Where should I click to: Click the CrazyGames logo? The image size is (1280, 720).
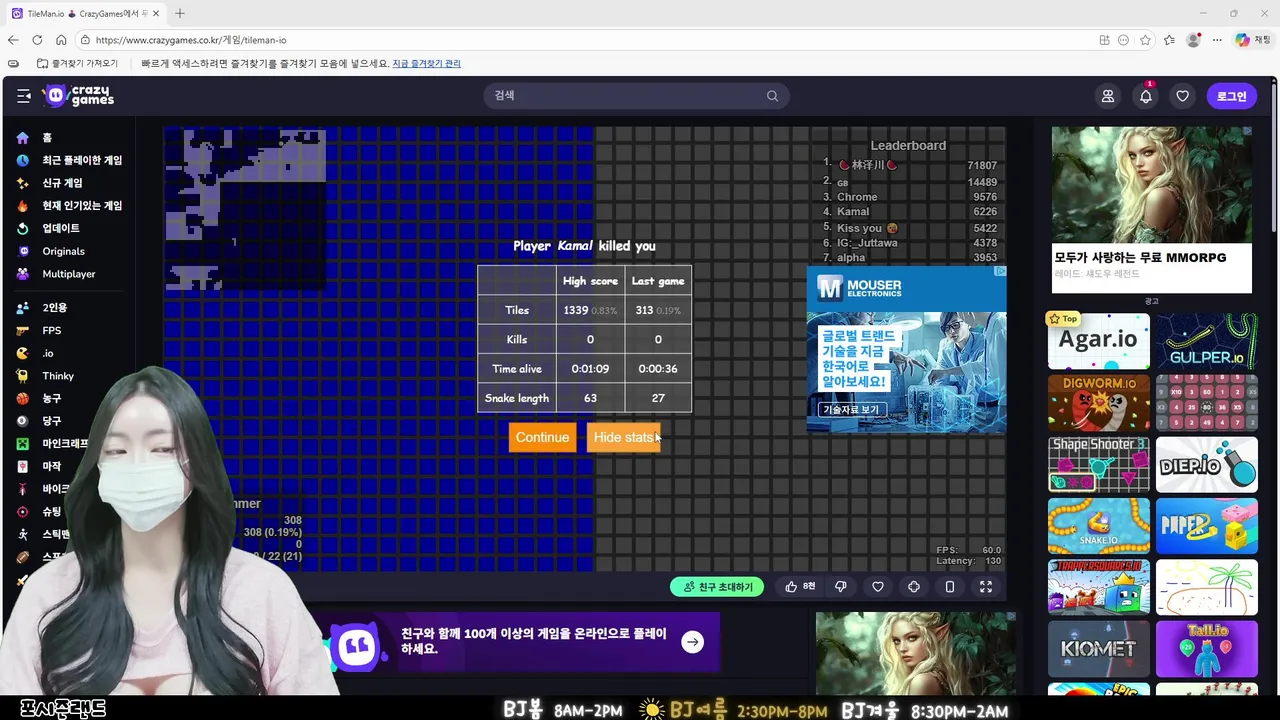click(x=78, y=96)
